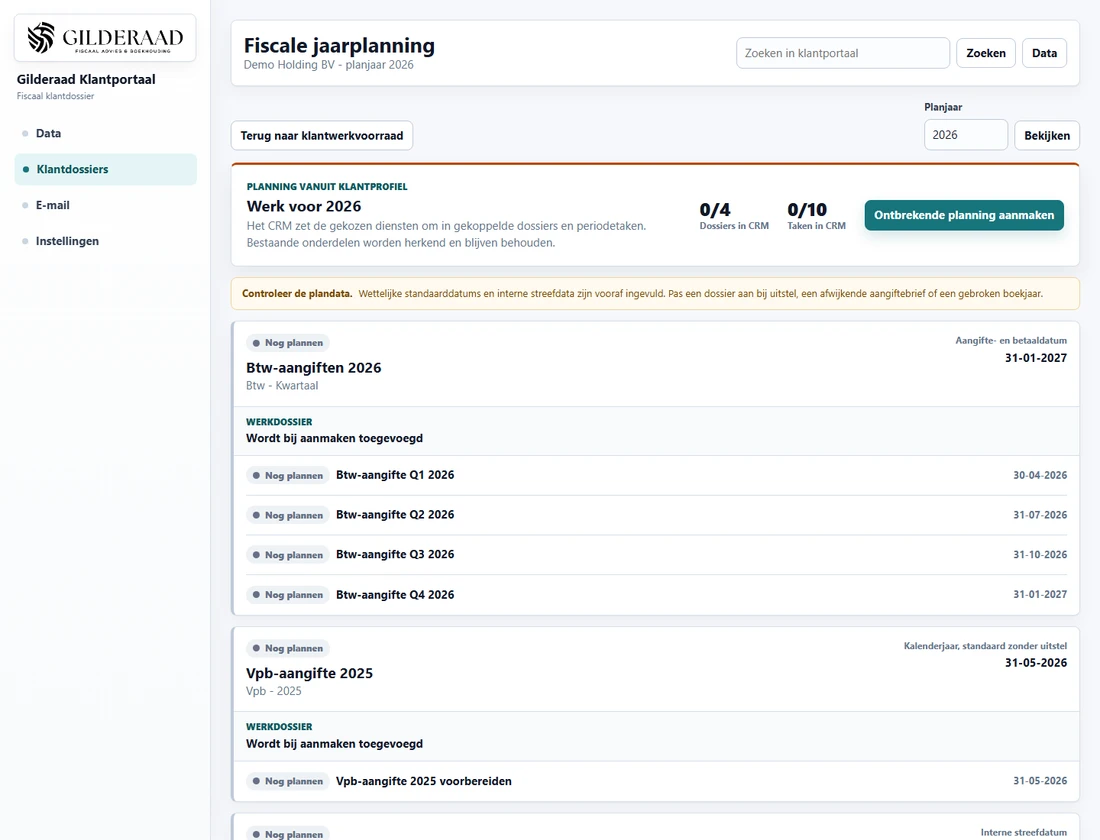Click the Bekijken button
Image resolution: width=1100 pixels, height=840 pixels.
(1047, 135)
